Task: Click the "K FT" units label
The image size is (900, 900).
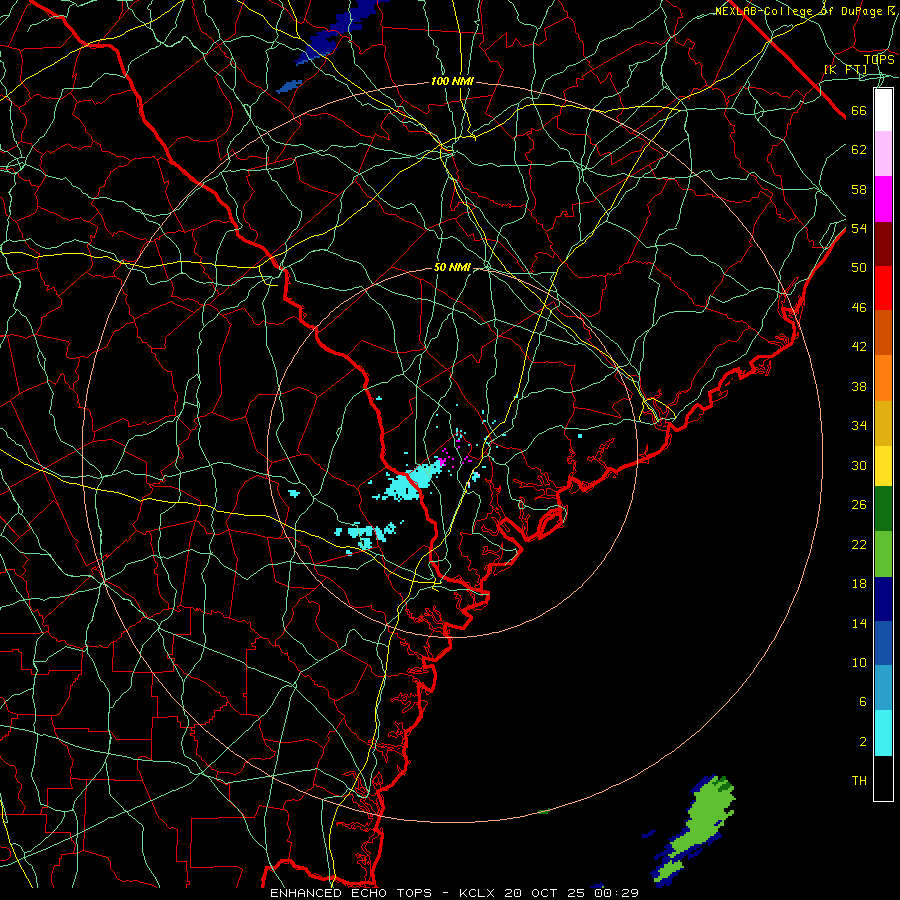Action: 845,69
